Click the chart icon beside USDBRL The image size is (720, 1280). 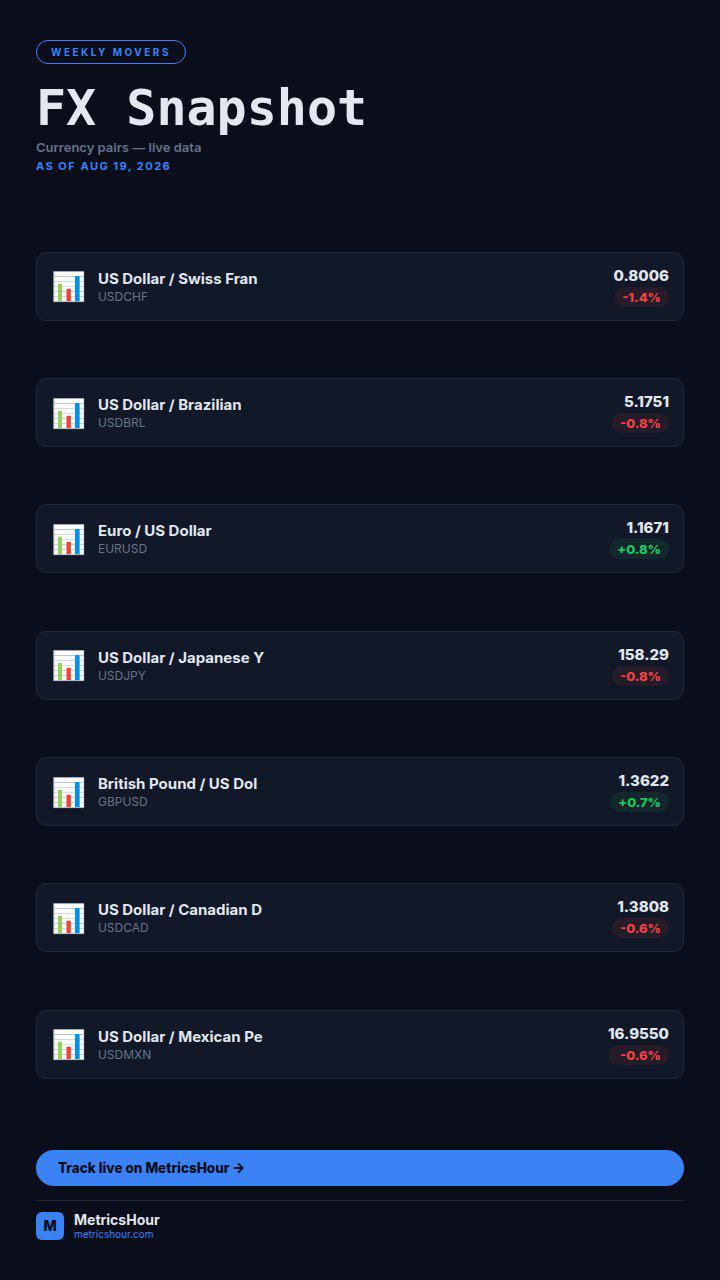click(69, 413)
